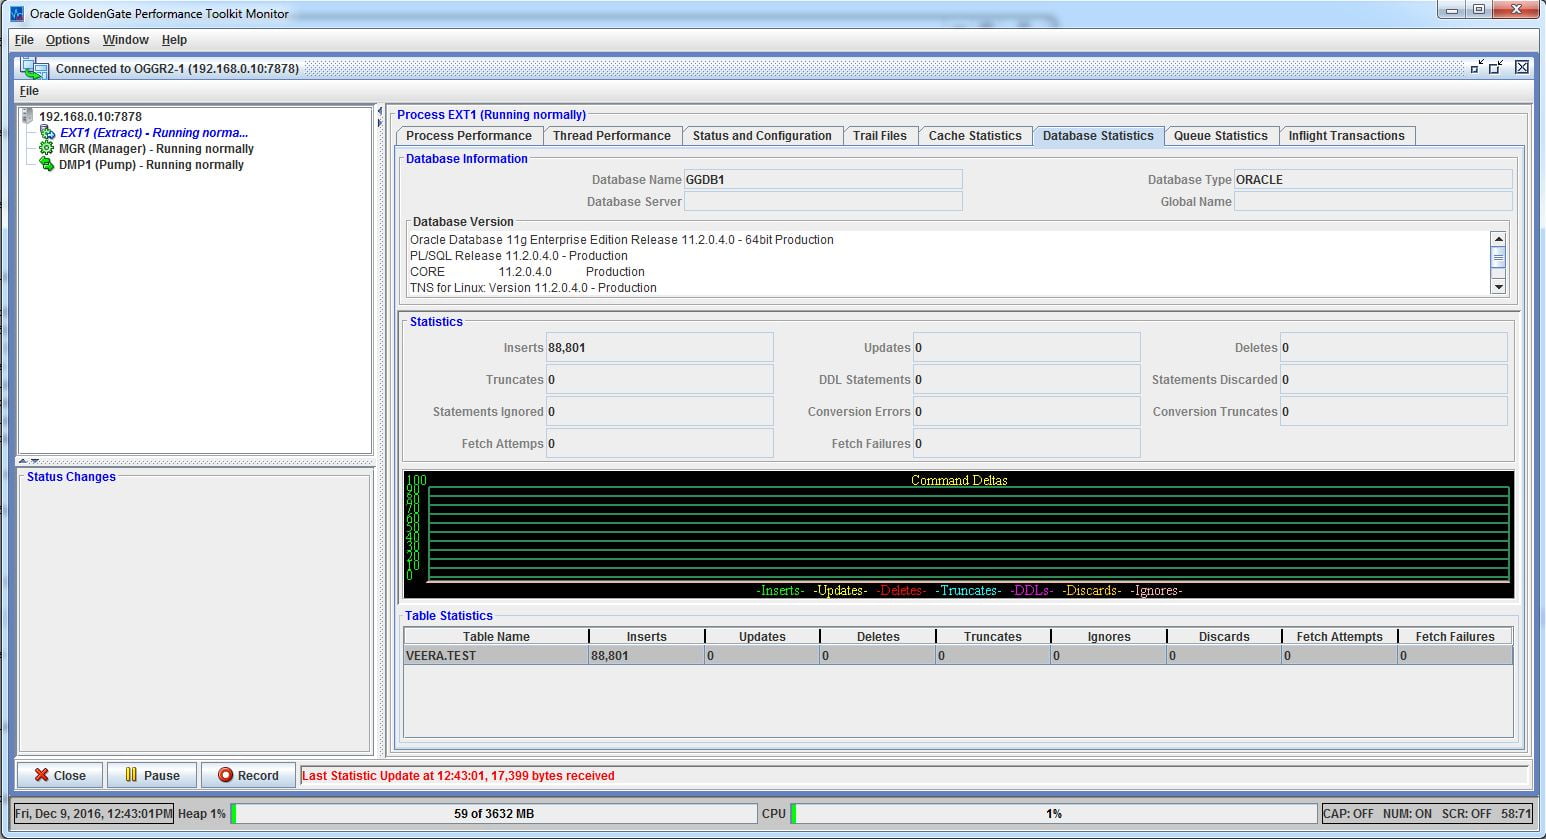1546x839 pixels.
Task: Switch to Thread Performance tab
Action: (x=612, y=136)
